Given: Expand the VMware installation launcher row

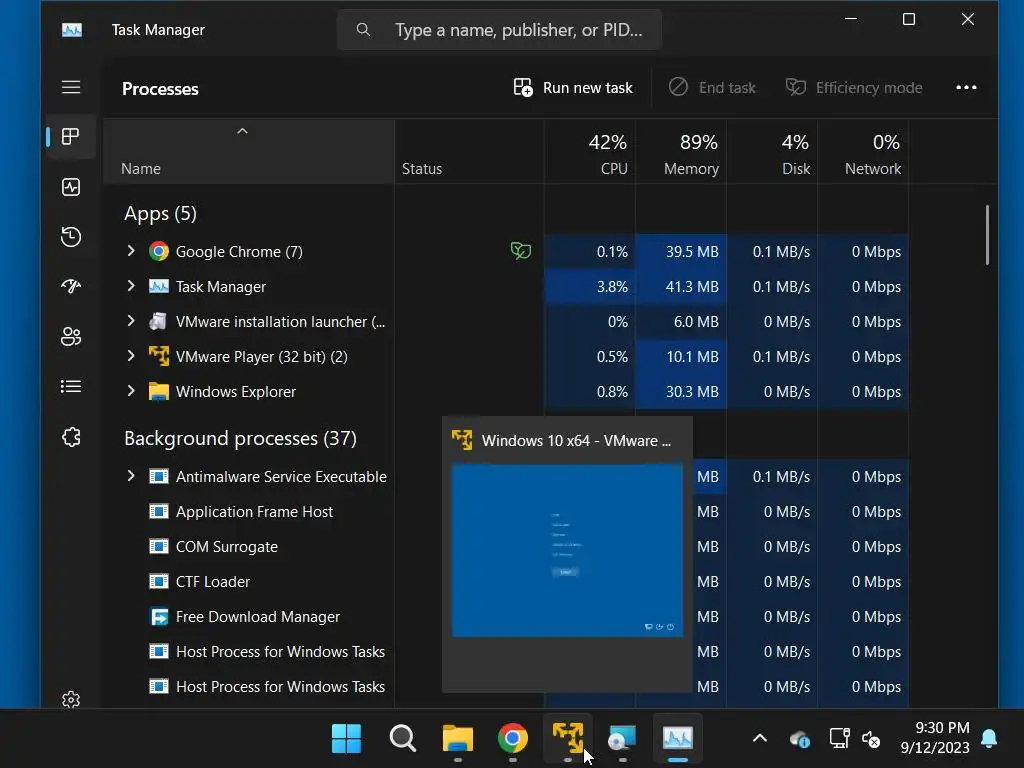Looking at the screenshot, I should 131,321.
